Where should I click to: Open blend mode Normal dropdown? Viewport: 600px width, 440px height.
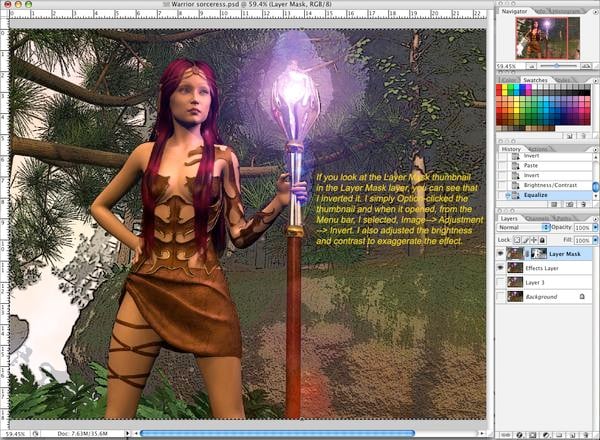[x=523, y=227]
